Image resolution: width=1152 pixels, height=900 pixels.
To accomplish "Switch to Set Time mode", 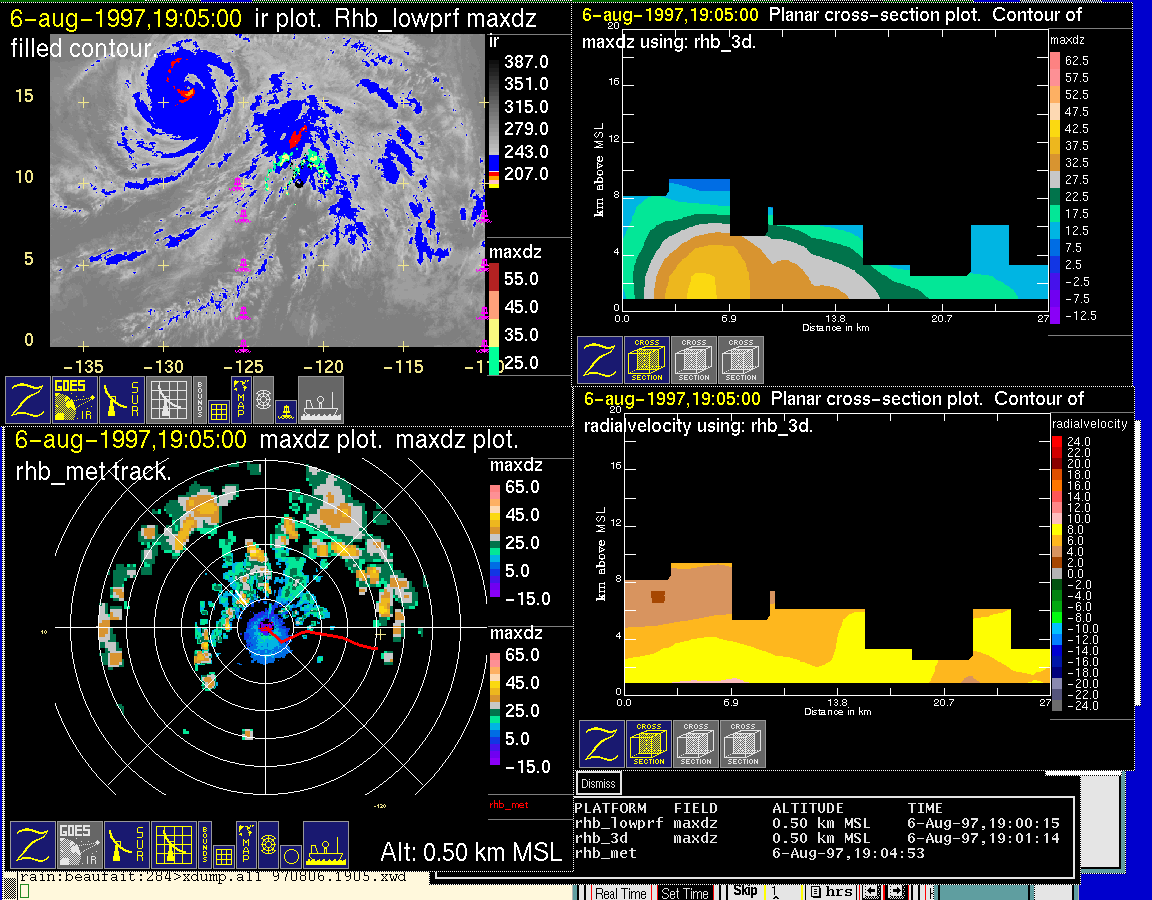I will point(684,893).
